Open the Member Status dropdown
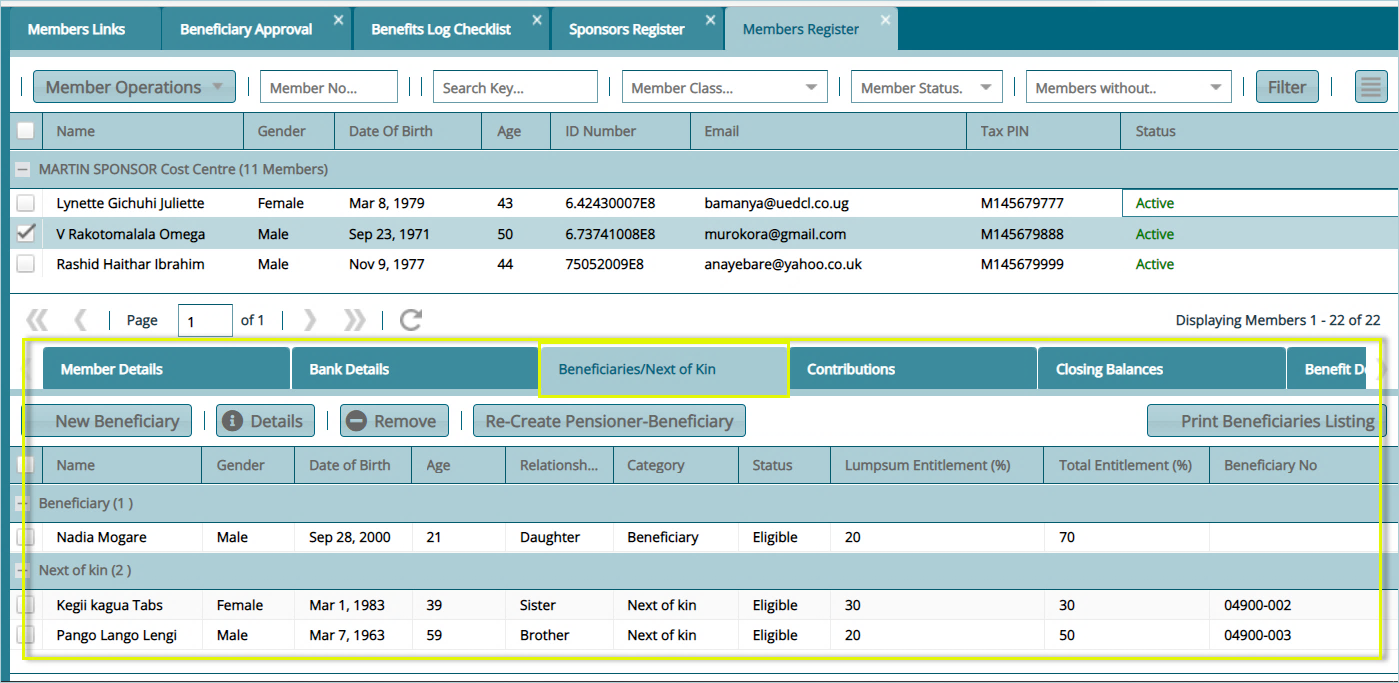 986,88
